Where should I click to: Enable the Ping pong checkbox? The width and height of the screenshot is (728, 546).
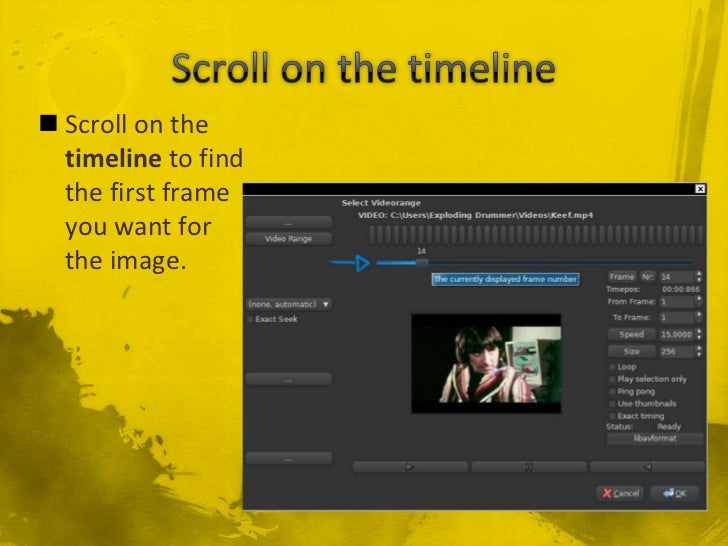click(x=612, y=391)
